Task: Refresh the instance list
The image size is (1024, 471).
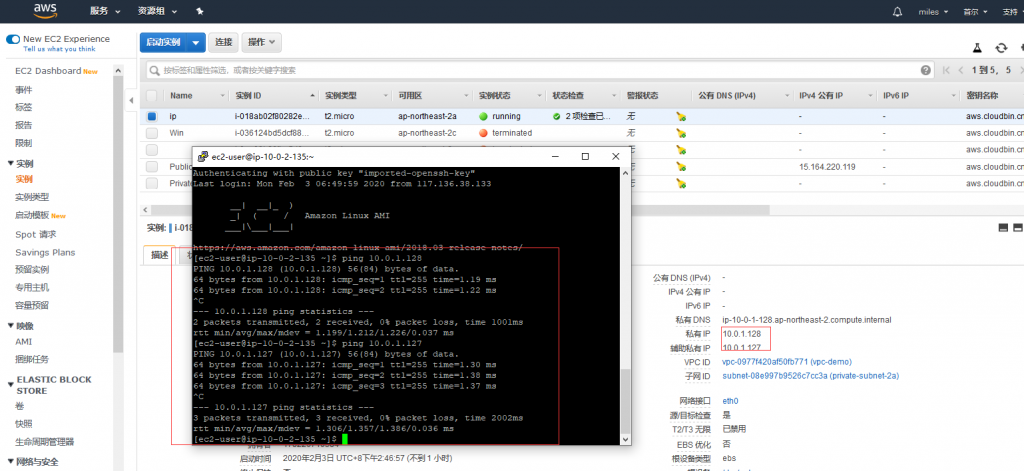Action: (x=1001, y=47)
